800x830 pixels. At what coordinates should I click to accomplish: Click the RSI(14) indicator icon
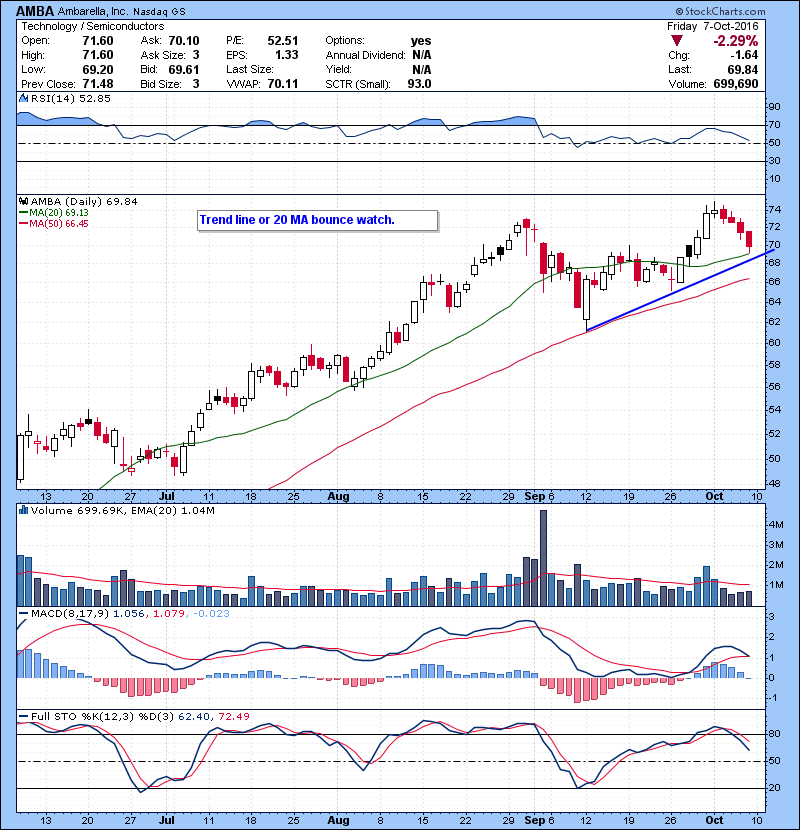coord(23,98)
